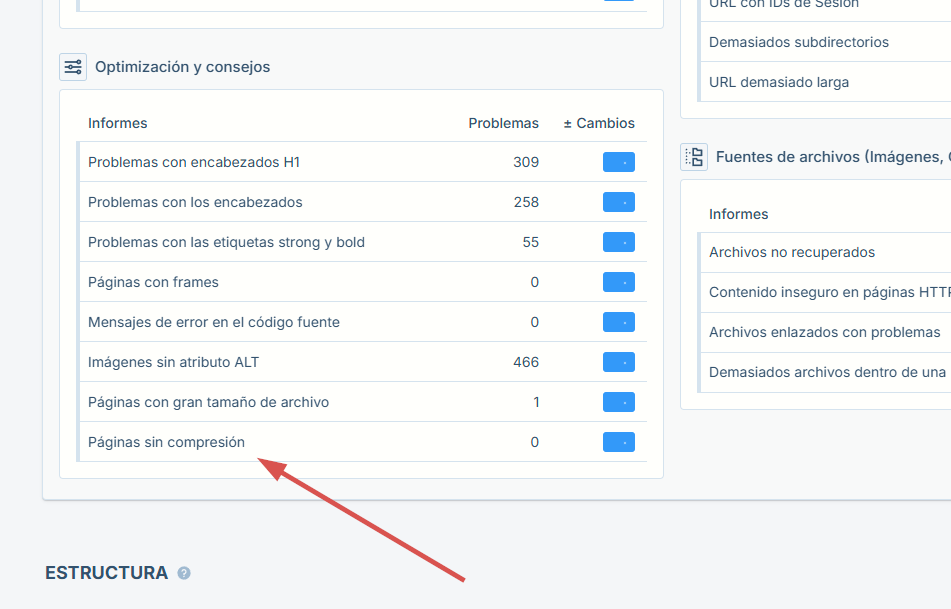Check Cambios for Páginas sin compresión
Viewport: 951px width, 609px height.
click(x=618, y=442)
